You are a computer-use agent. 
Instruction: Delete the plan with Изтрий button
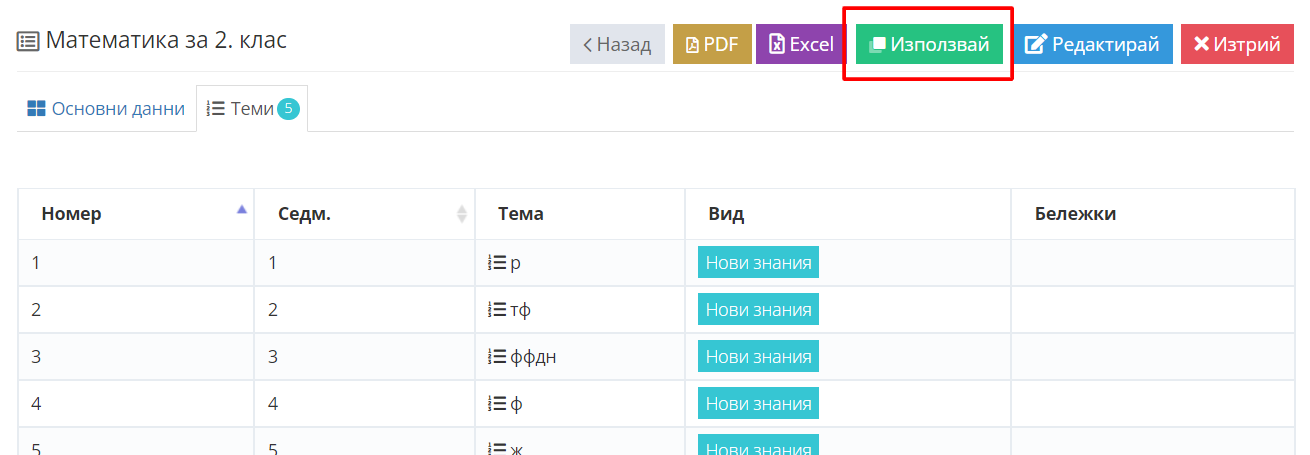1237,44
